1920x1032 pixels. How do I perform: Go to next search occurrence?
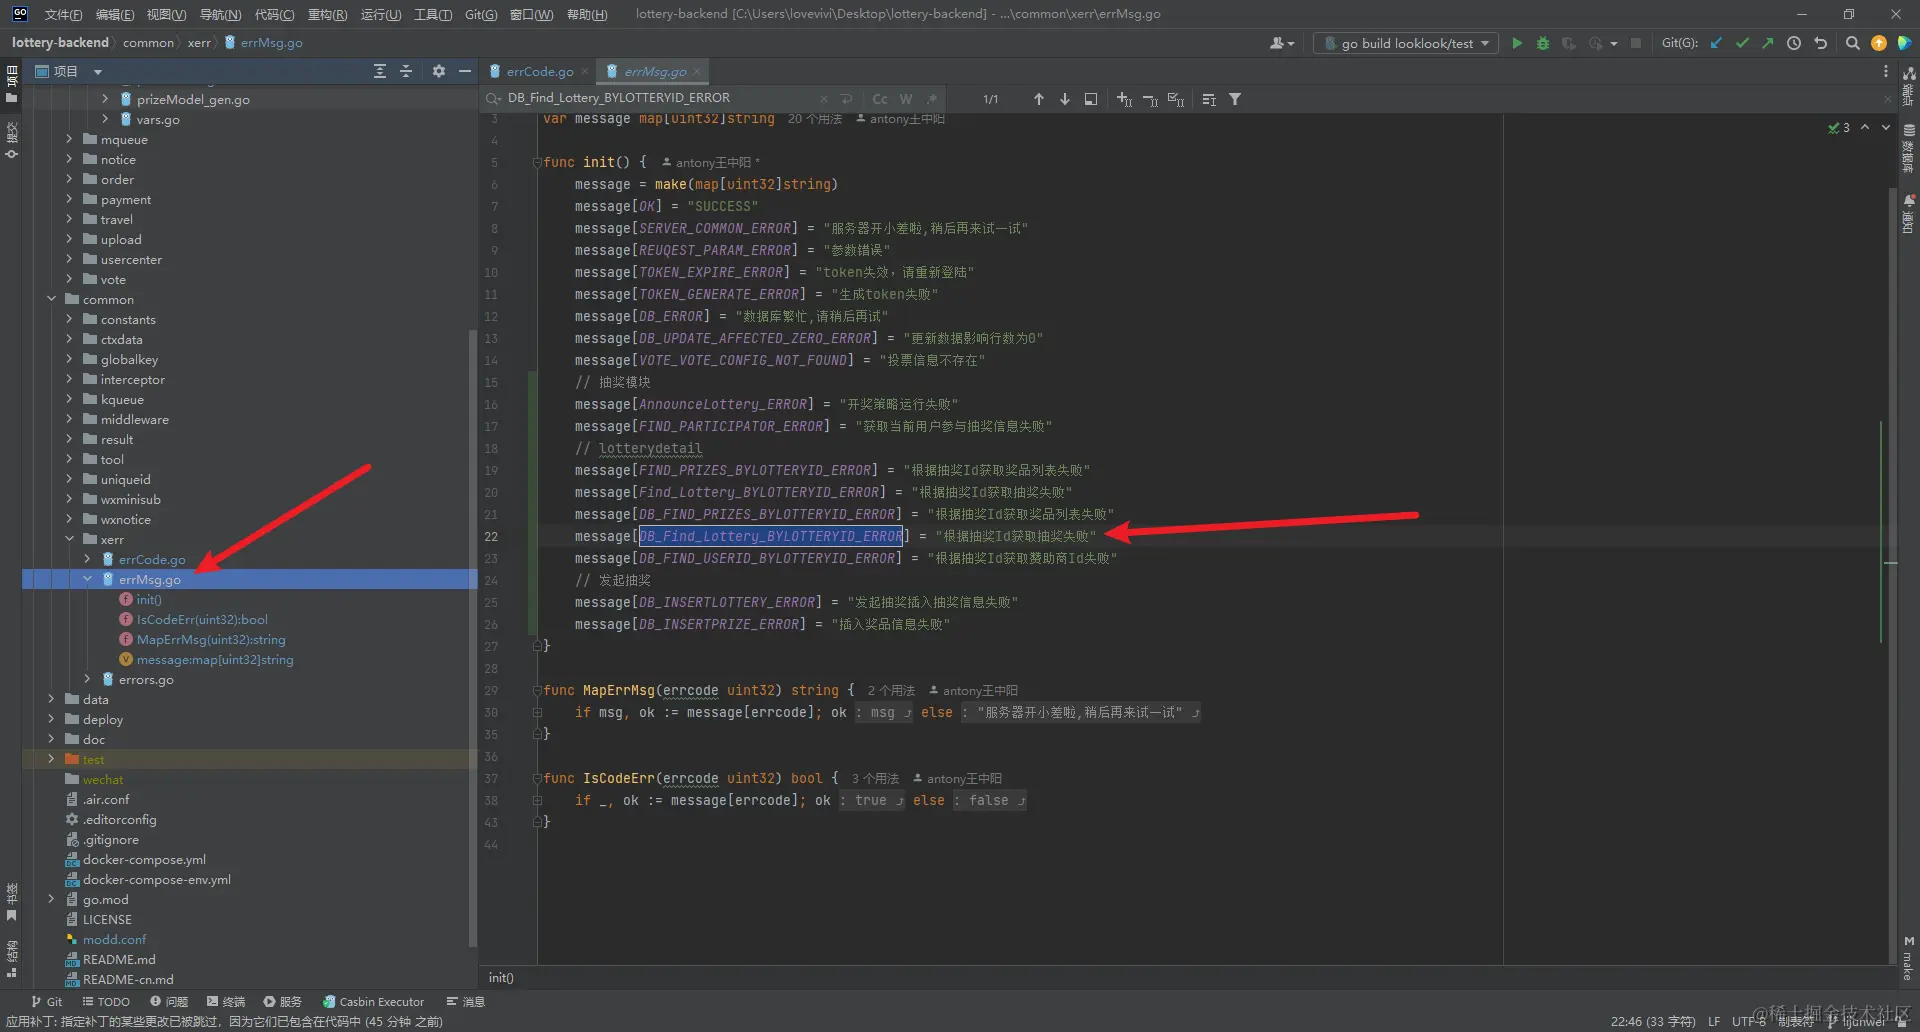1064,99
